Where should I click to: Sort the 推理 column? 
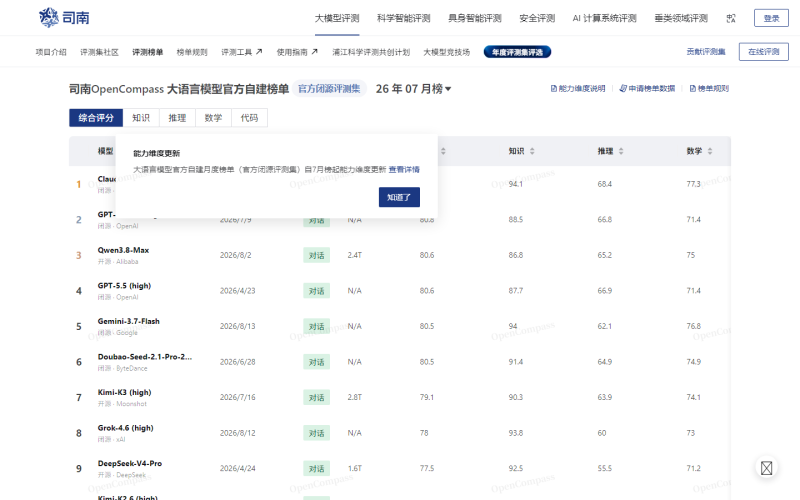(x=621, y=151)
